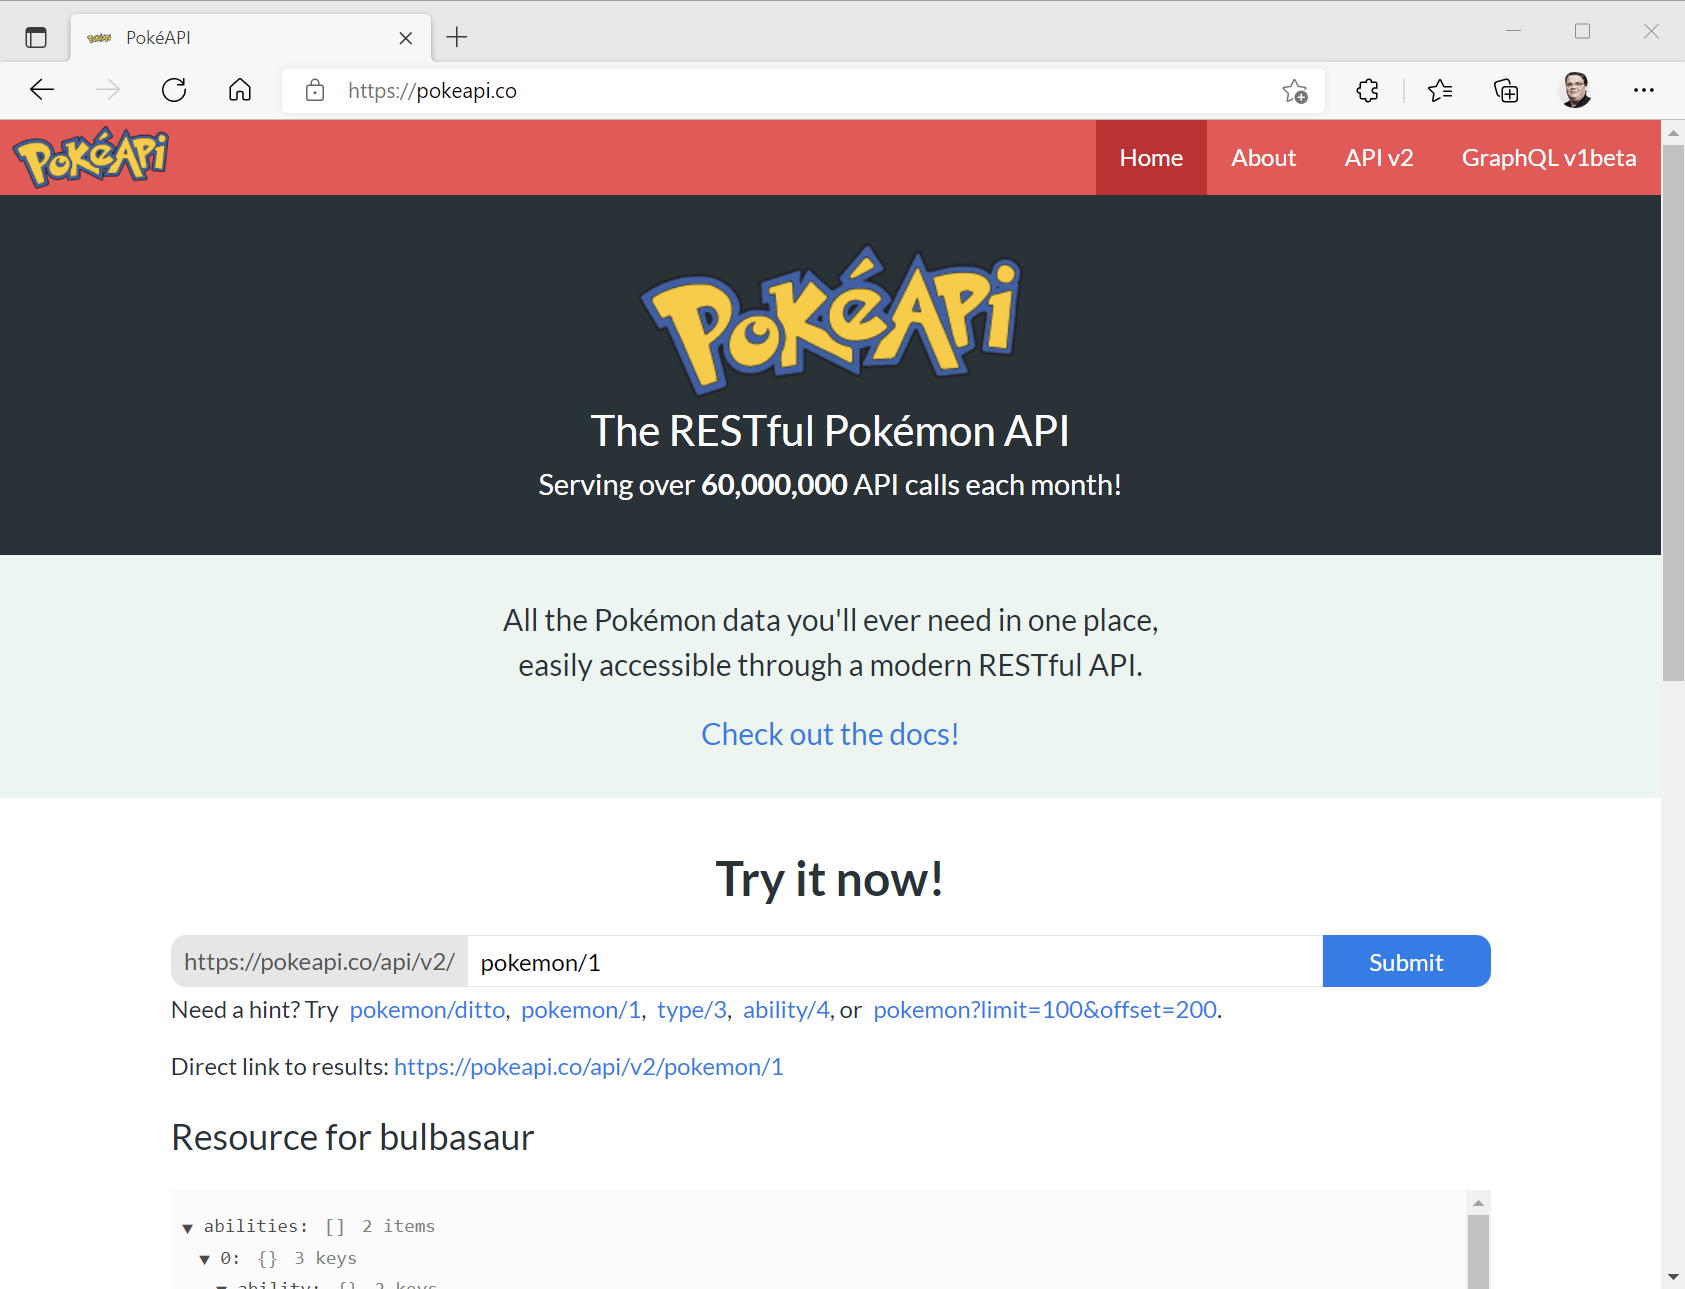This screenshot has height=1289, width=1685.
Task: Open the GraphQL v1beta nav item
Action: (1548, 158)
